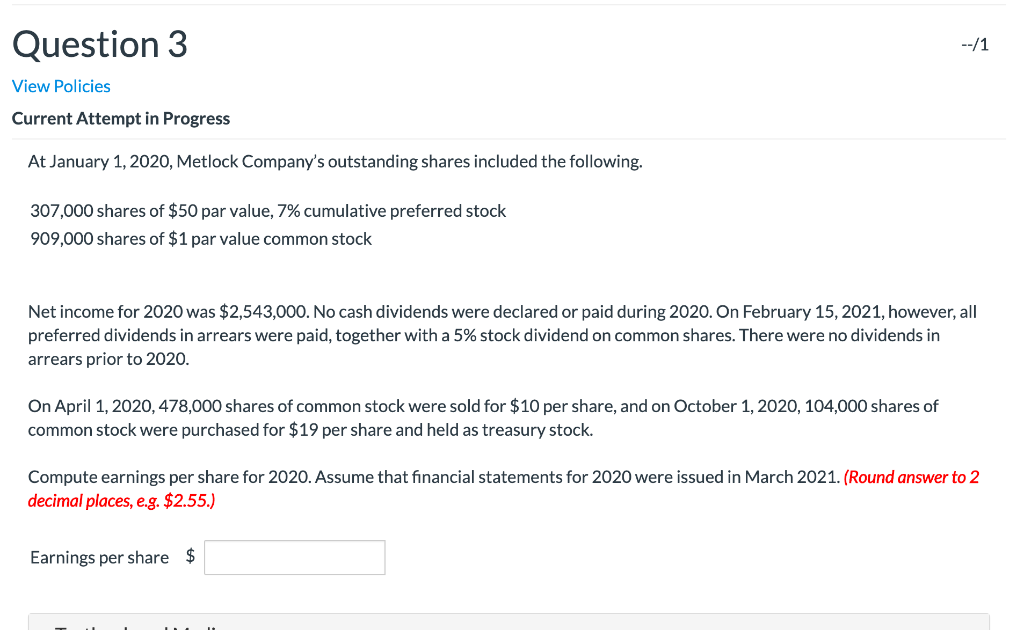The width and height of the screenshot is (1024, 630).
Task: Click the Earnings per share answer box
Action: [x=294, y=557]
